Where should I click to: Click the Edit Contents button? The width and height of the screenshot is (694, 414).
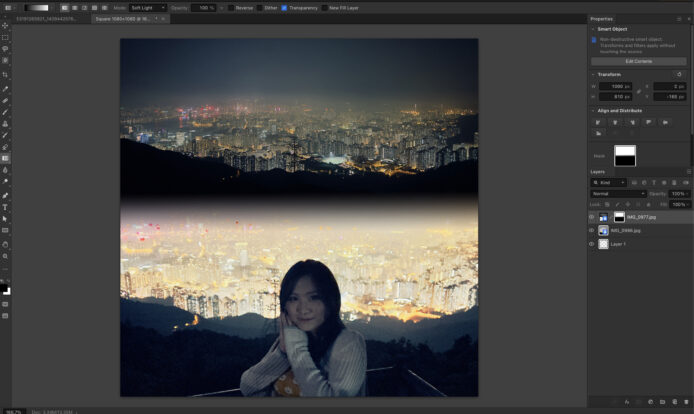[639, 61]
